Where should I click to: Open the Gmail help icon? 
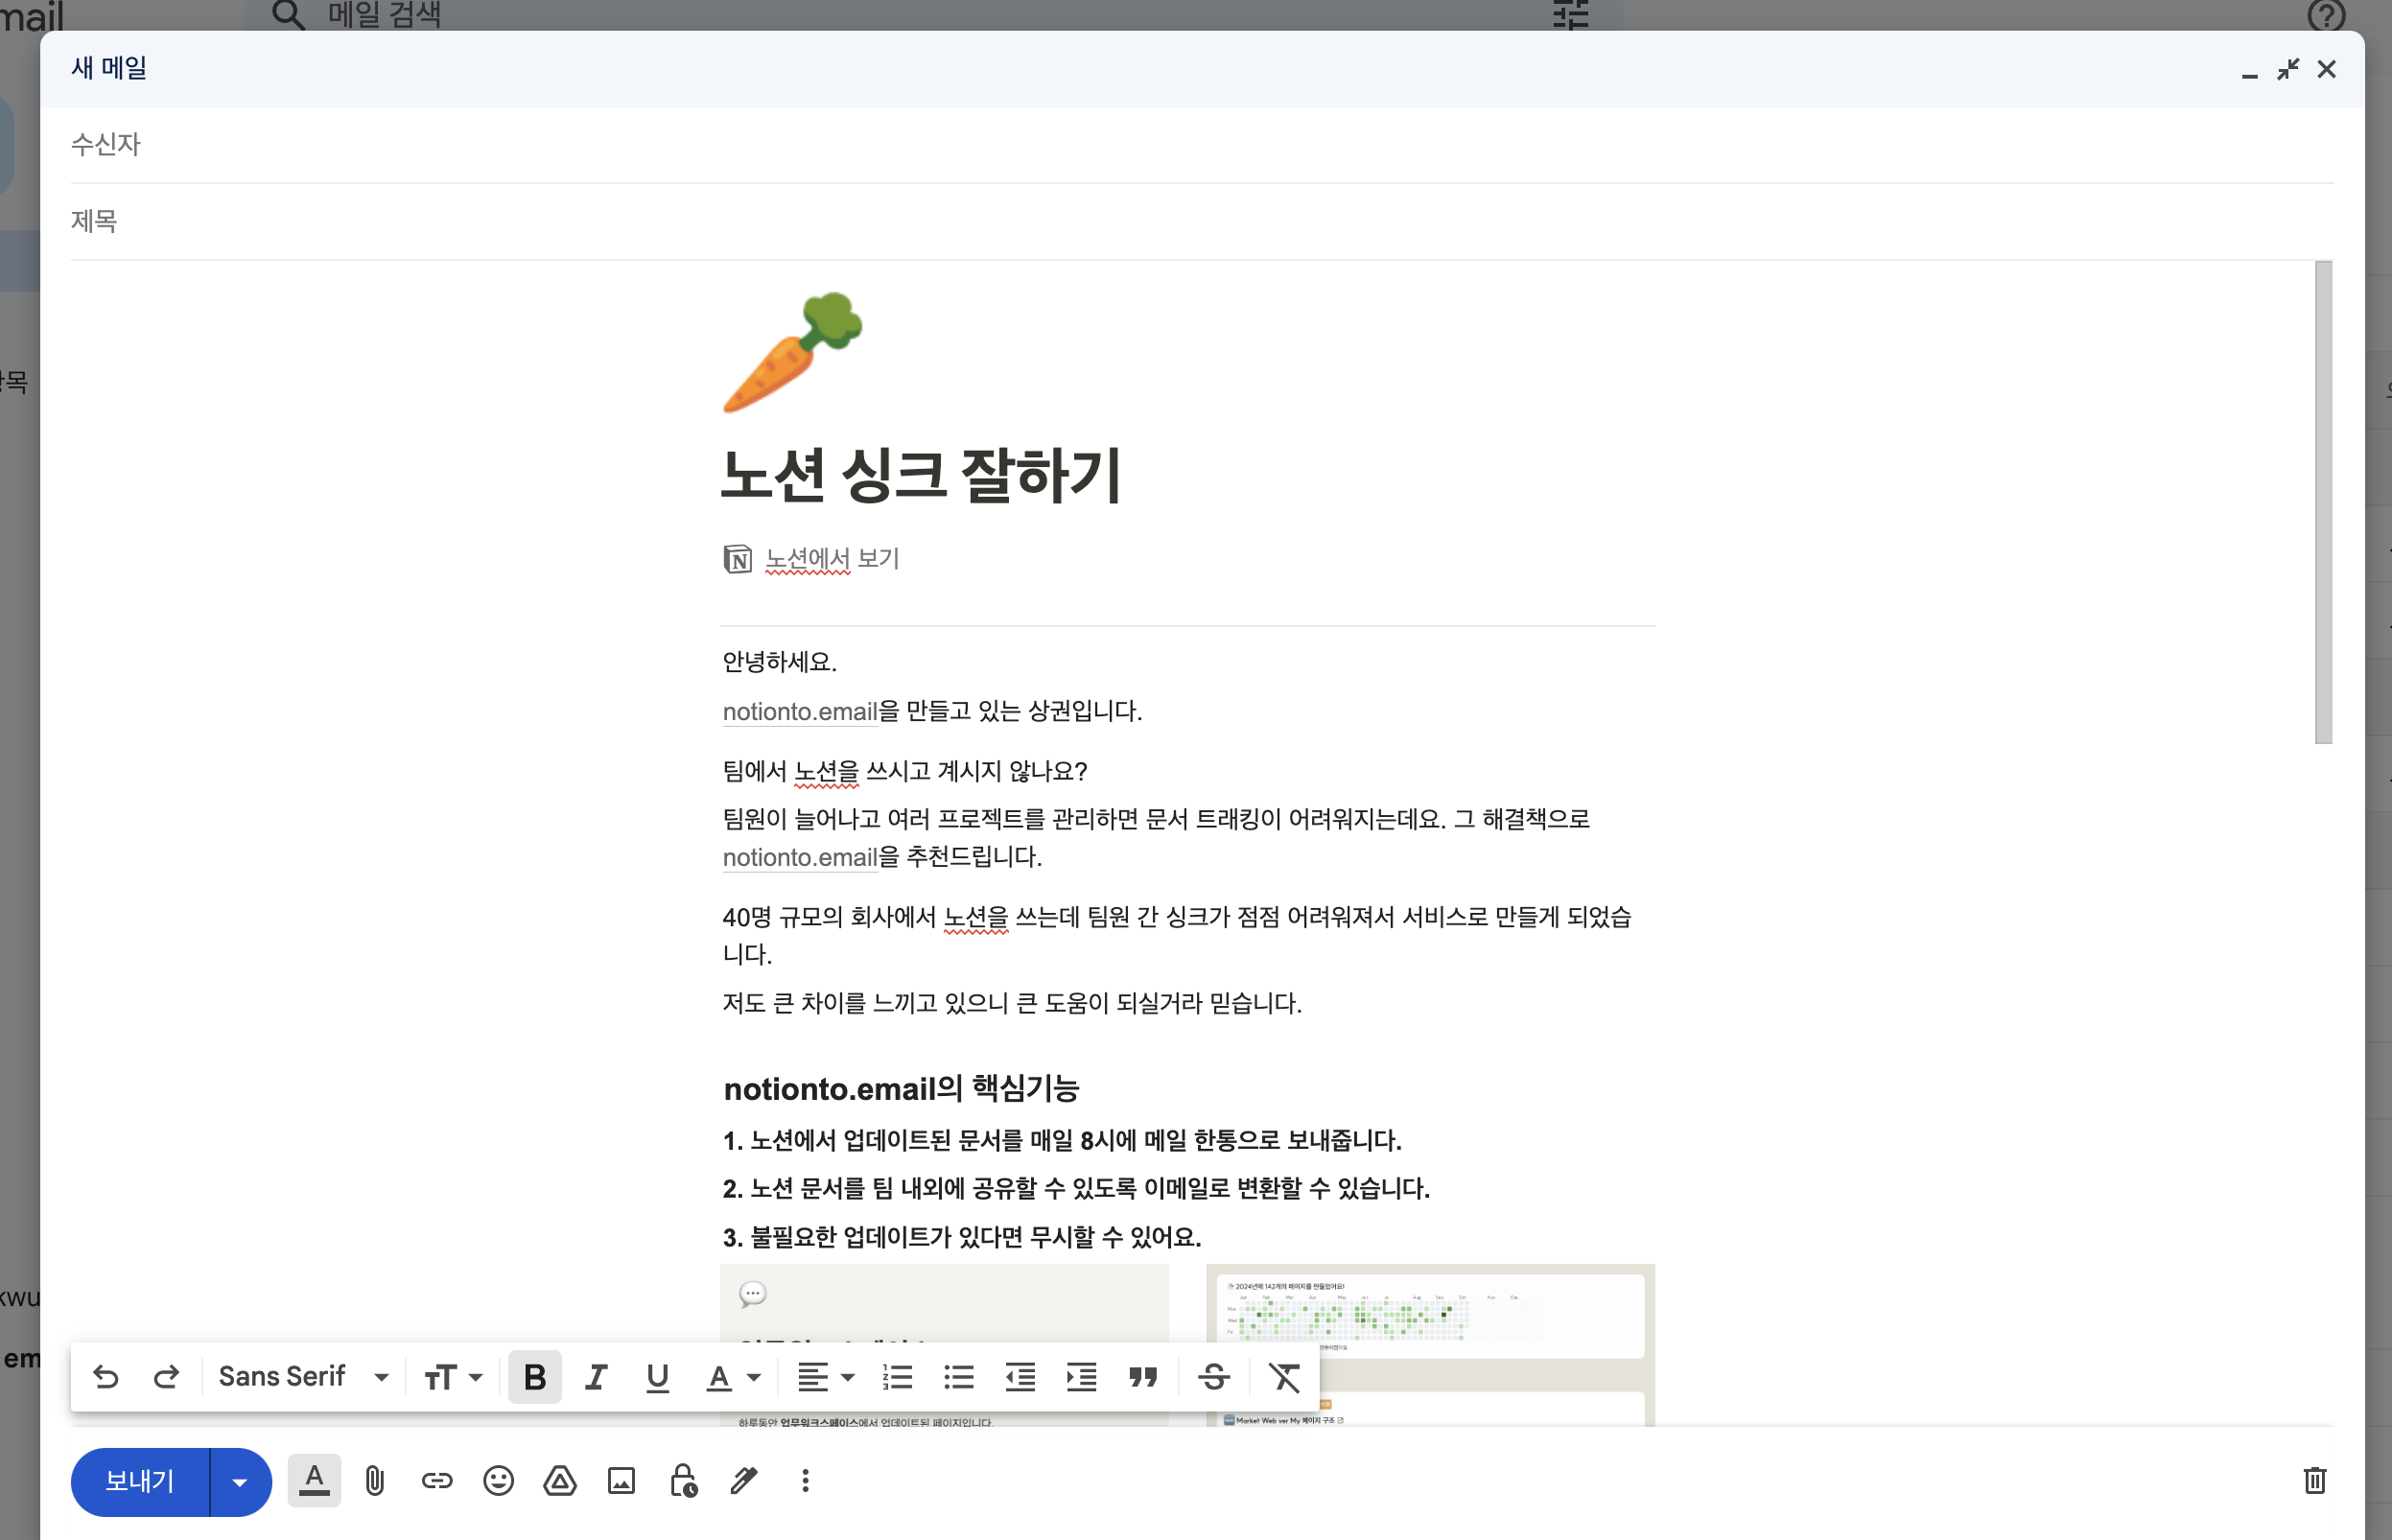(2326, 14)
